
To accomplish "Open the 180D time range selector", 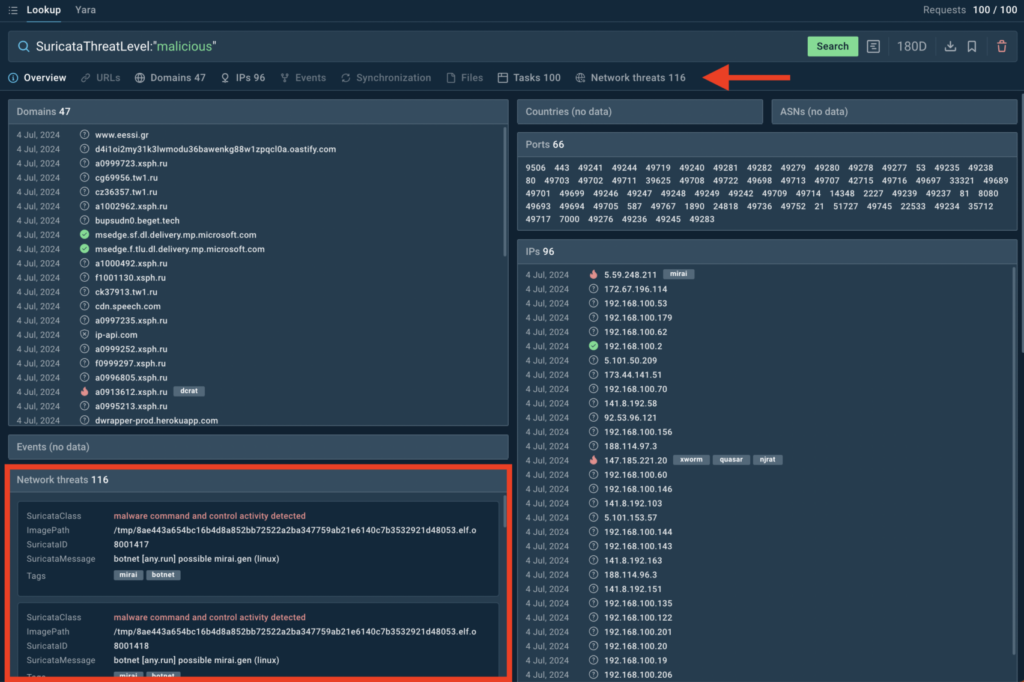I will (911, 46).
